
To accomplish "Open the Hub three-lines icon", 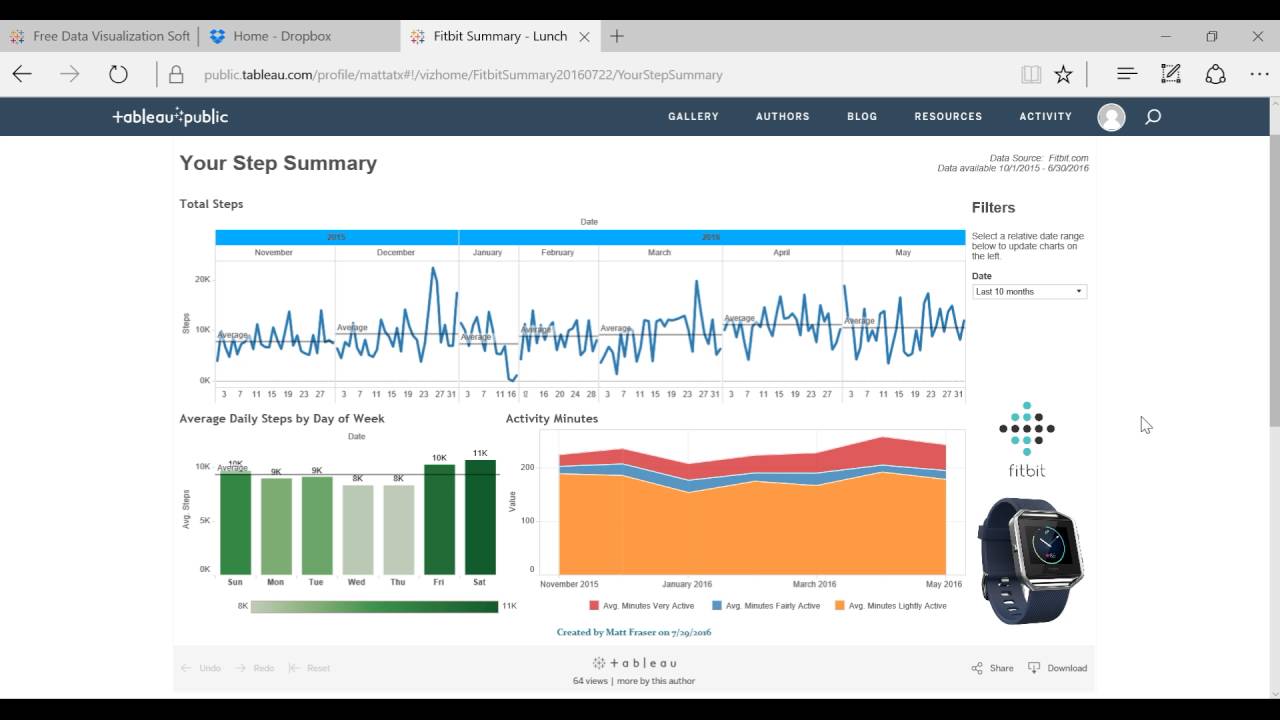I will pos(1127,74).
